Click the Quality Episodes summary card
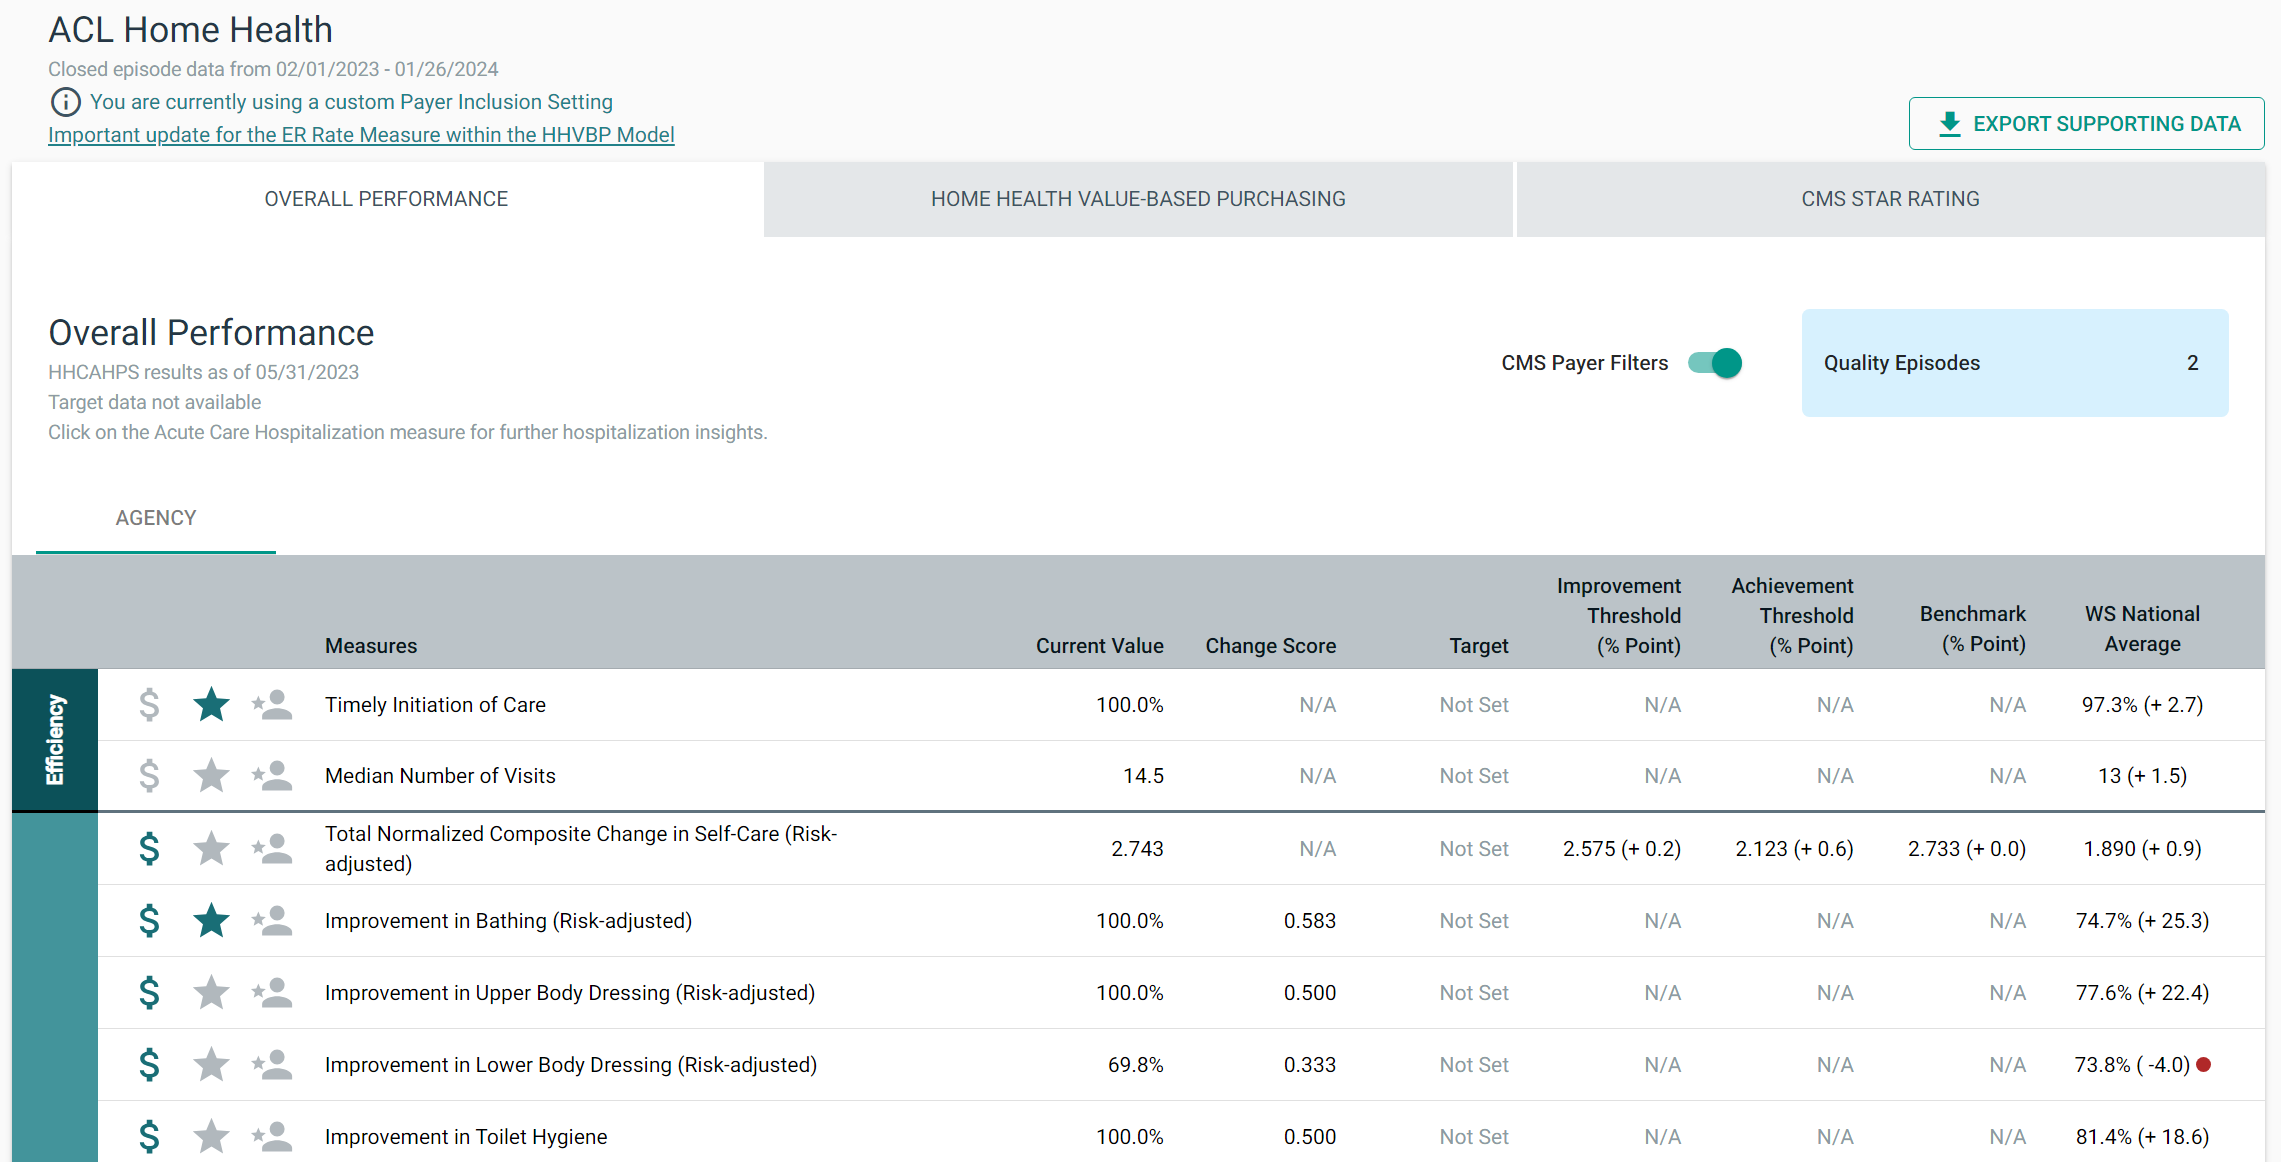 (x=2014, y=362)
